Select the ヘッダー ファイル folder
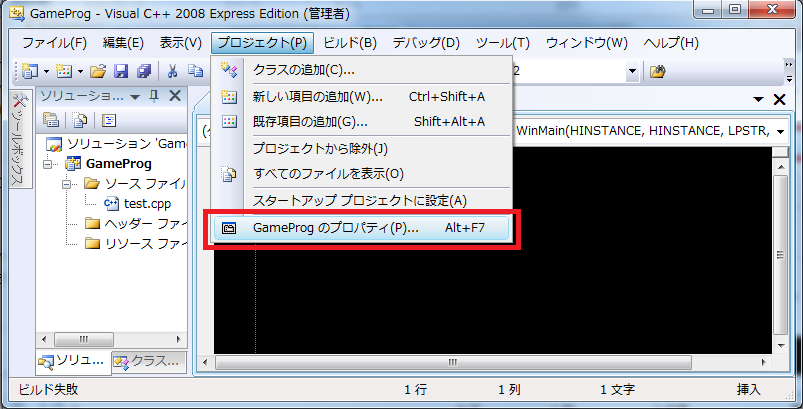The width and height of the screenshot is (803, 409). click(x=136, y=223)
